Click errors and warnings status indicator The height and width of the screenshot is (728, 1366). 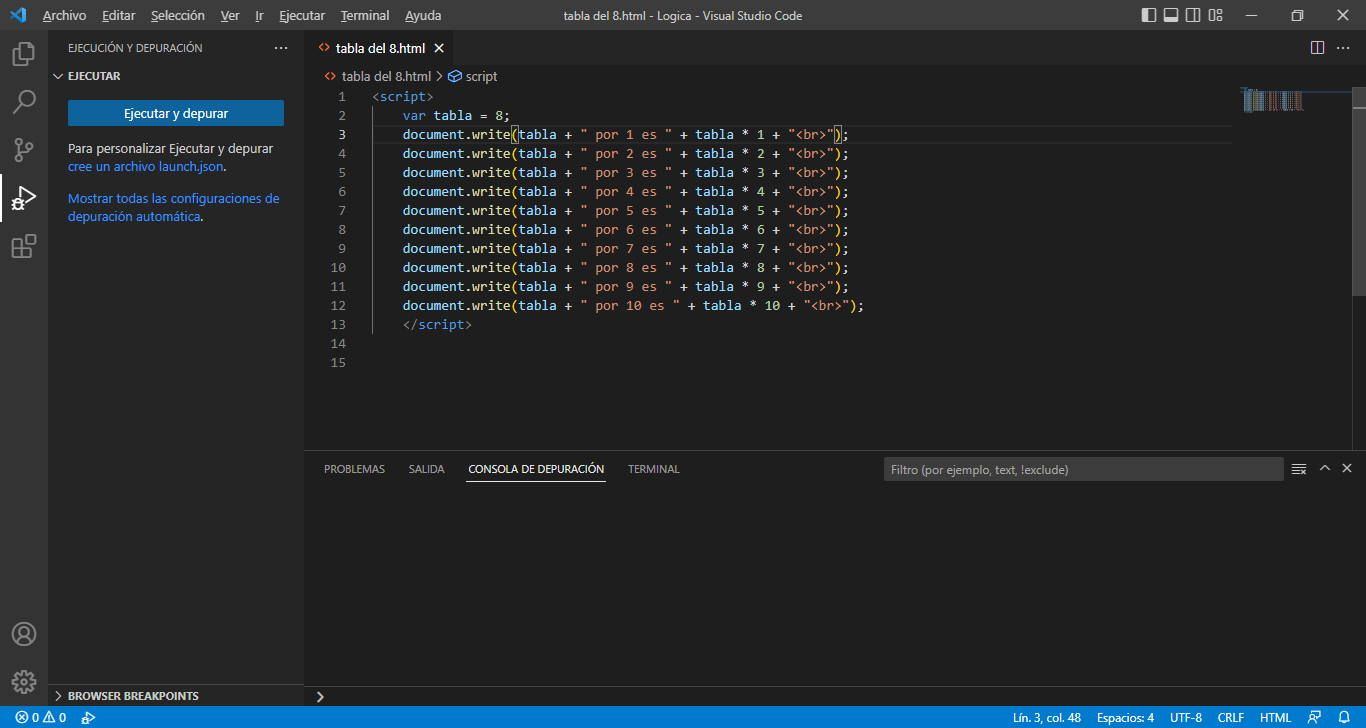coord(40,718)
